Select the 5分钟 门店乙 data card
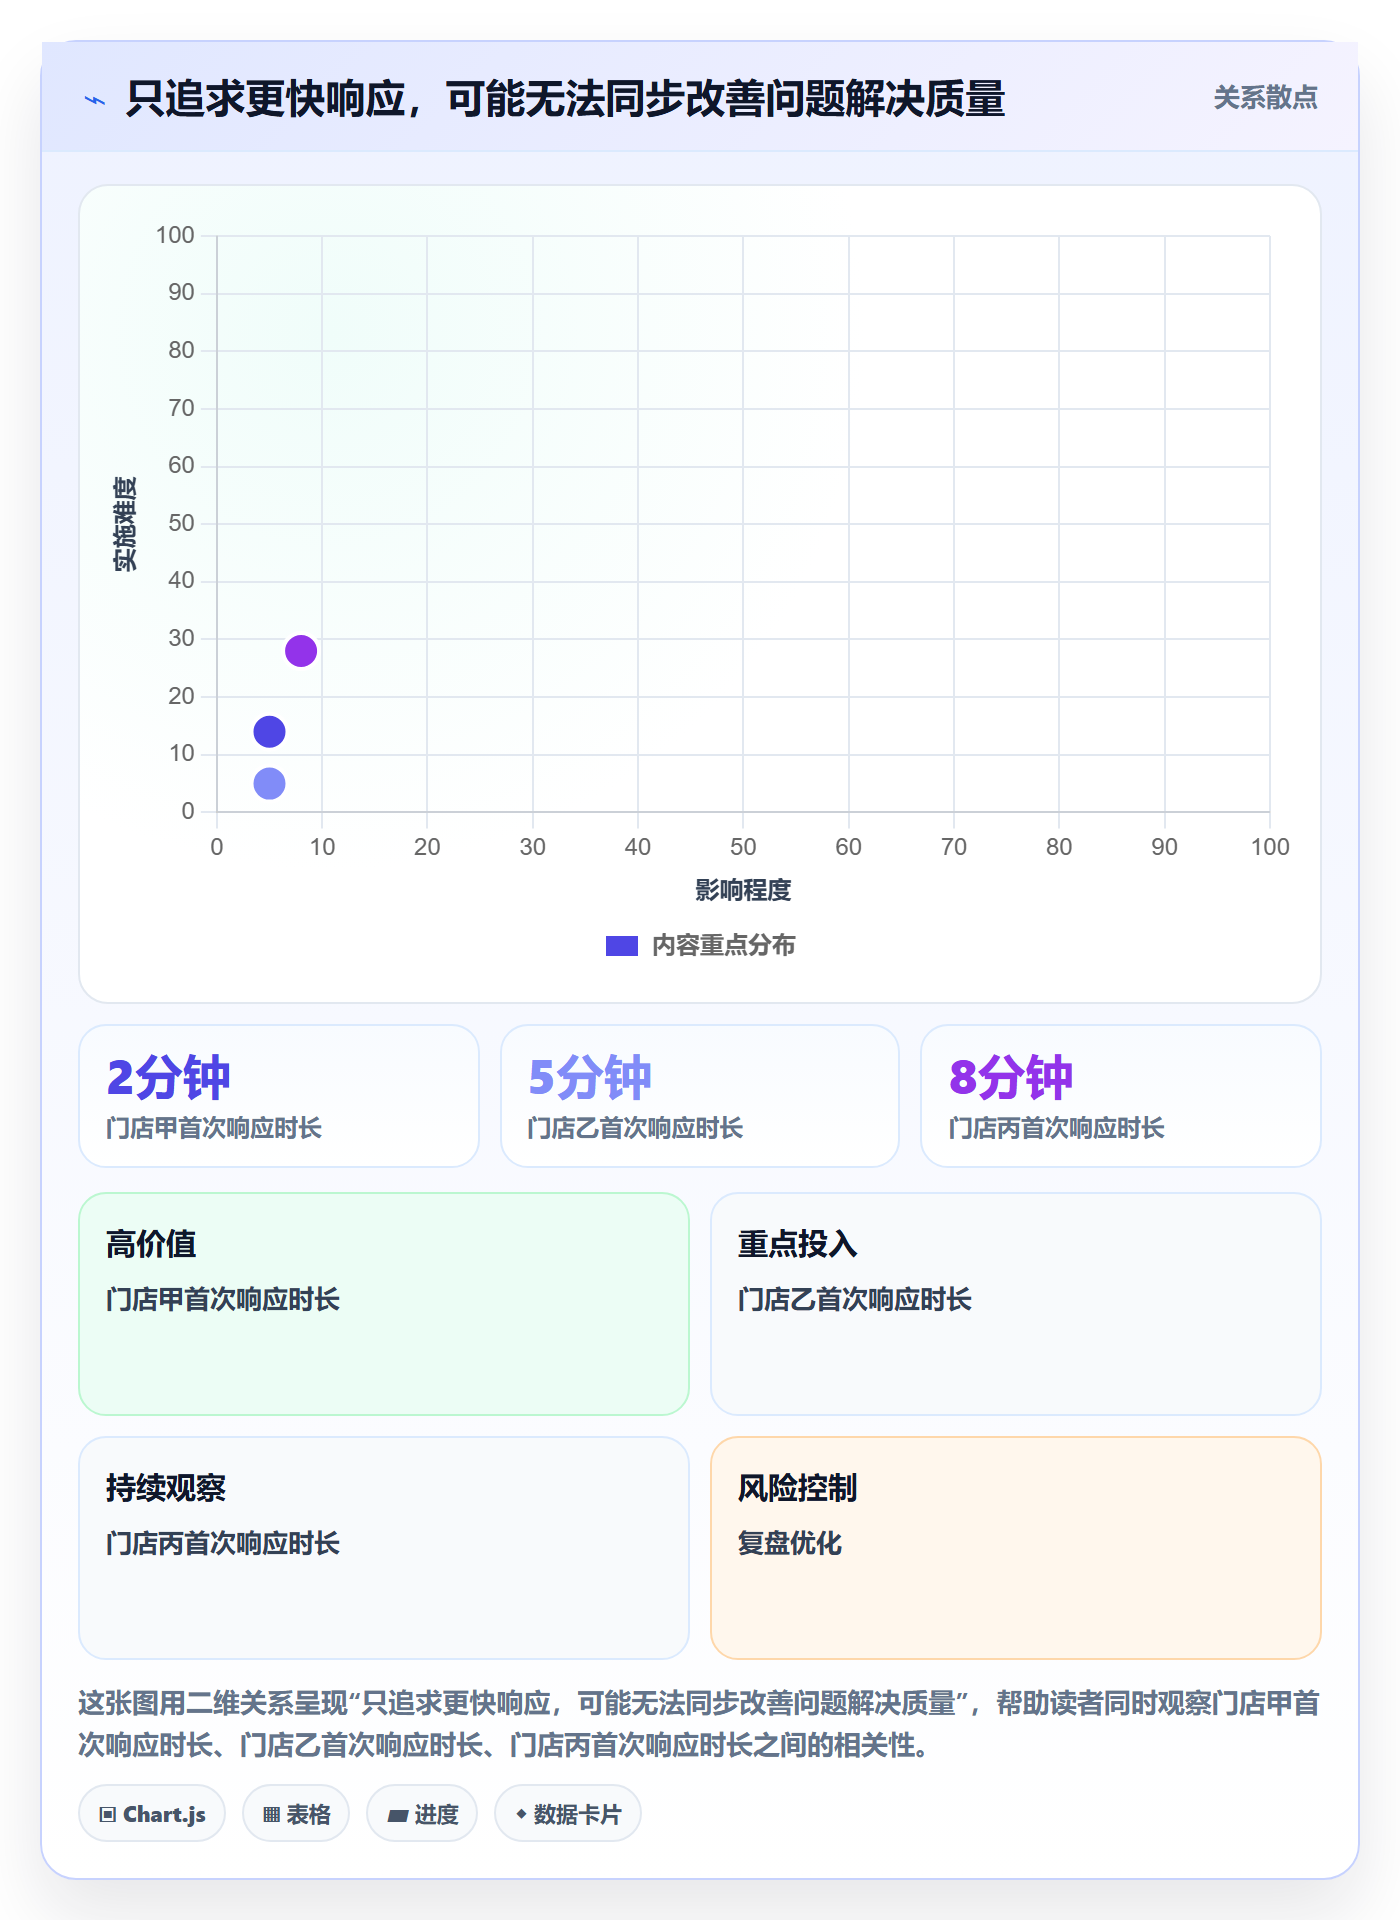The width and height of the screenshot is (1400, 1920). (x=700, y=1096)
